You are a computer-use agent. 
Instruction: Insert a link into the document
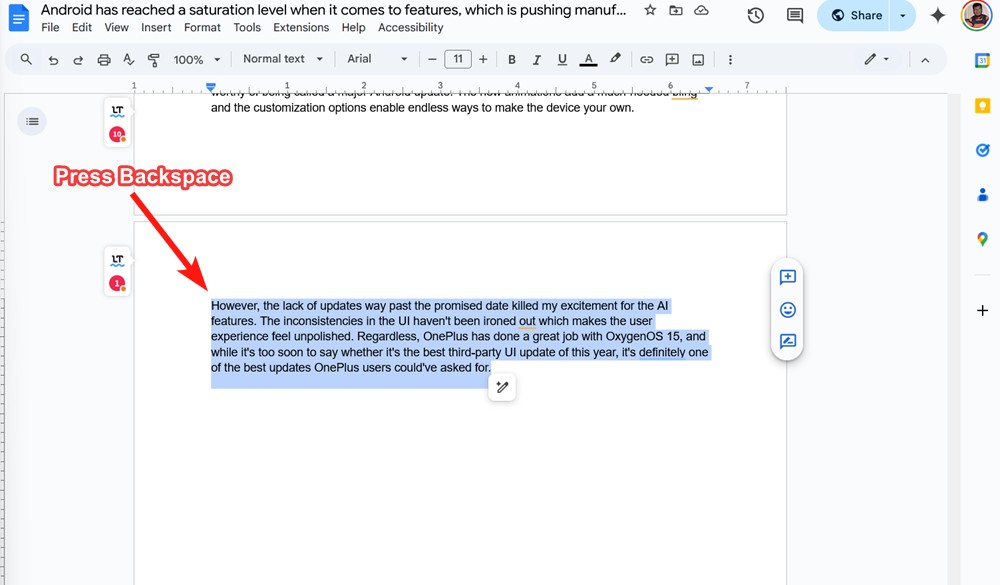tap(647, 59)
